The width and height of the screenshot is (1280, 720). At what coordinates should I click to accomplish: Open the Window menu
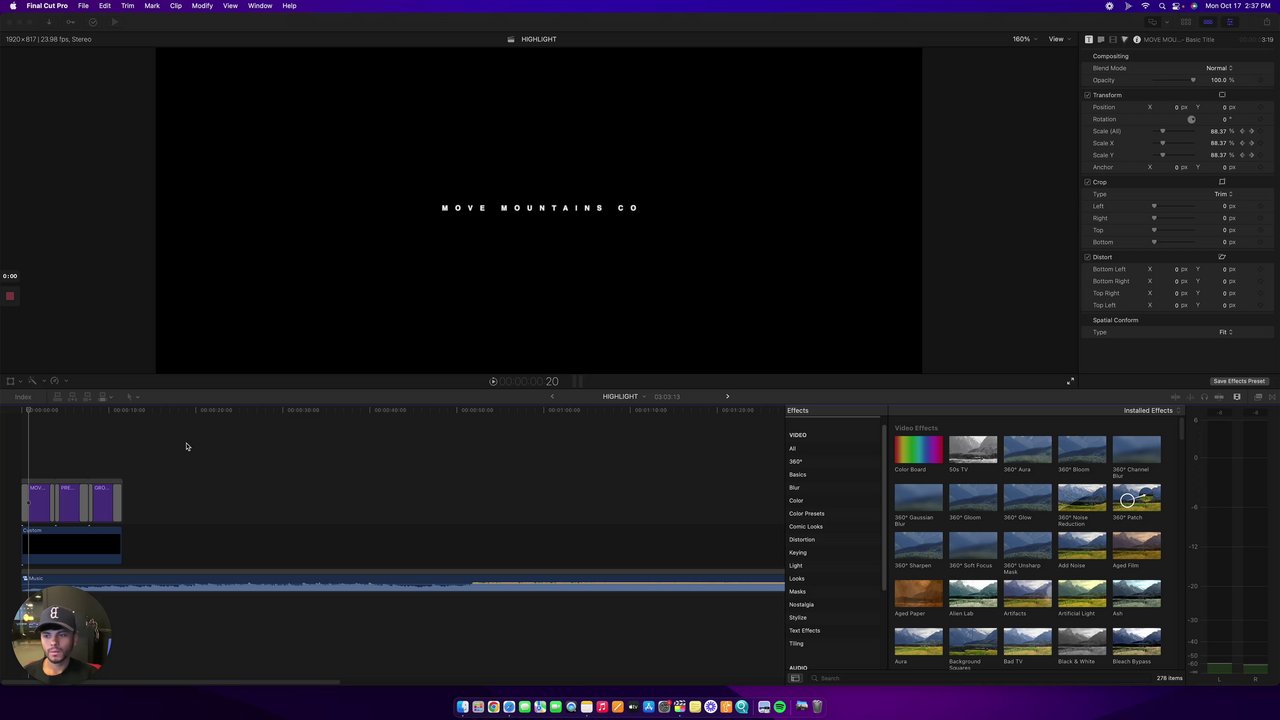260,6
